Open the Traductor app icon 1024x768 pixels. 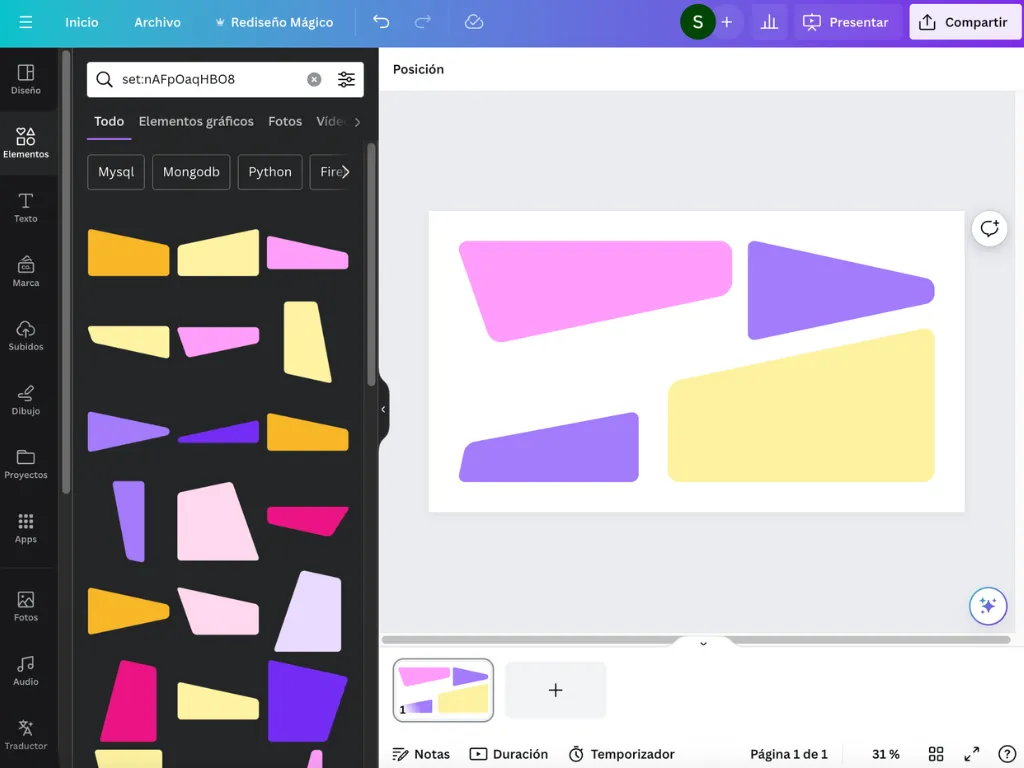click(x=26, y=735)
